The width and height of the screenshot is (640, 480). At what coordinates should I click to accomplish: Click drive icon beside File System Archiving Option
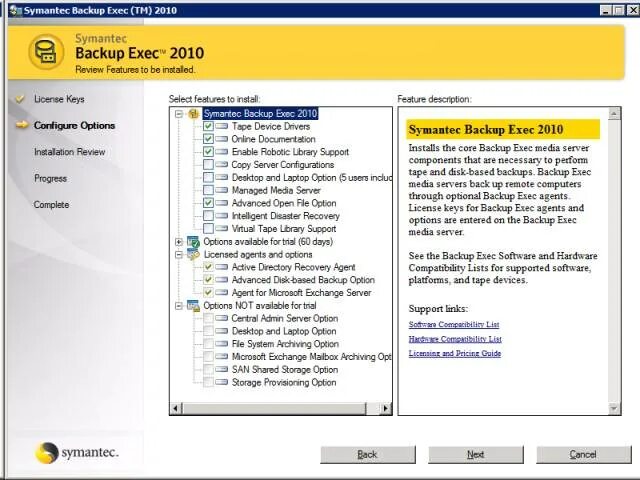(x=222, y=344)
